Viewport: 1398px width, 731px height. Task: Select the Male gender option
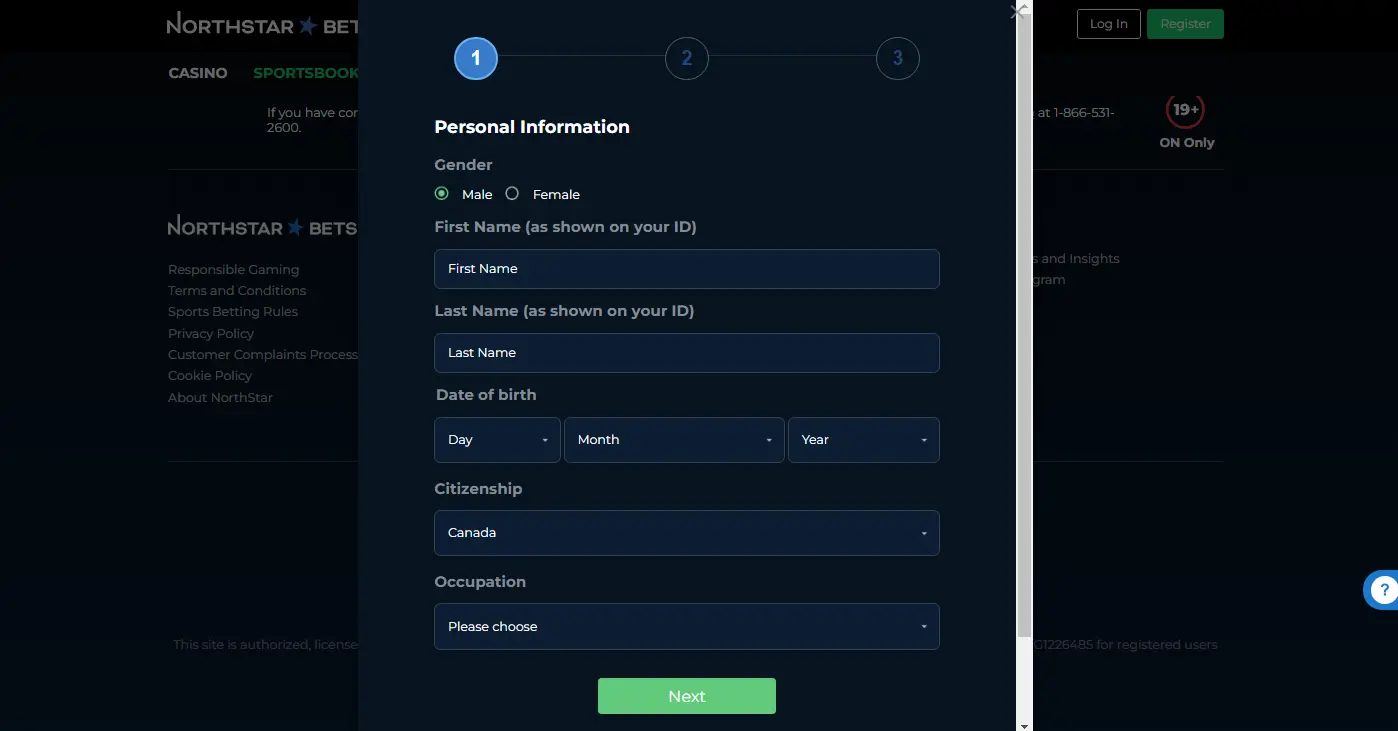pos(442,194)
